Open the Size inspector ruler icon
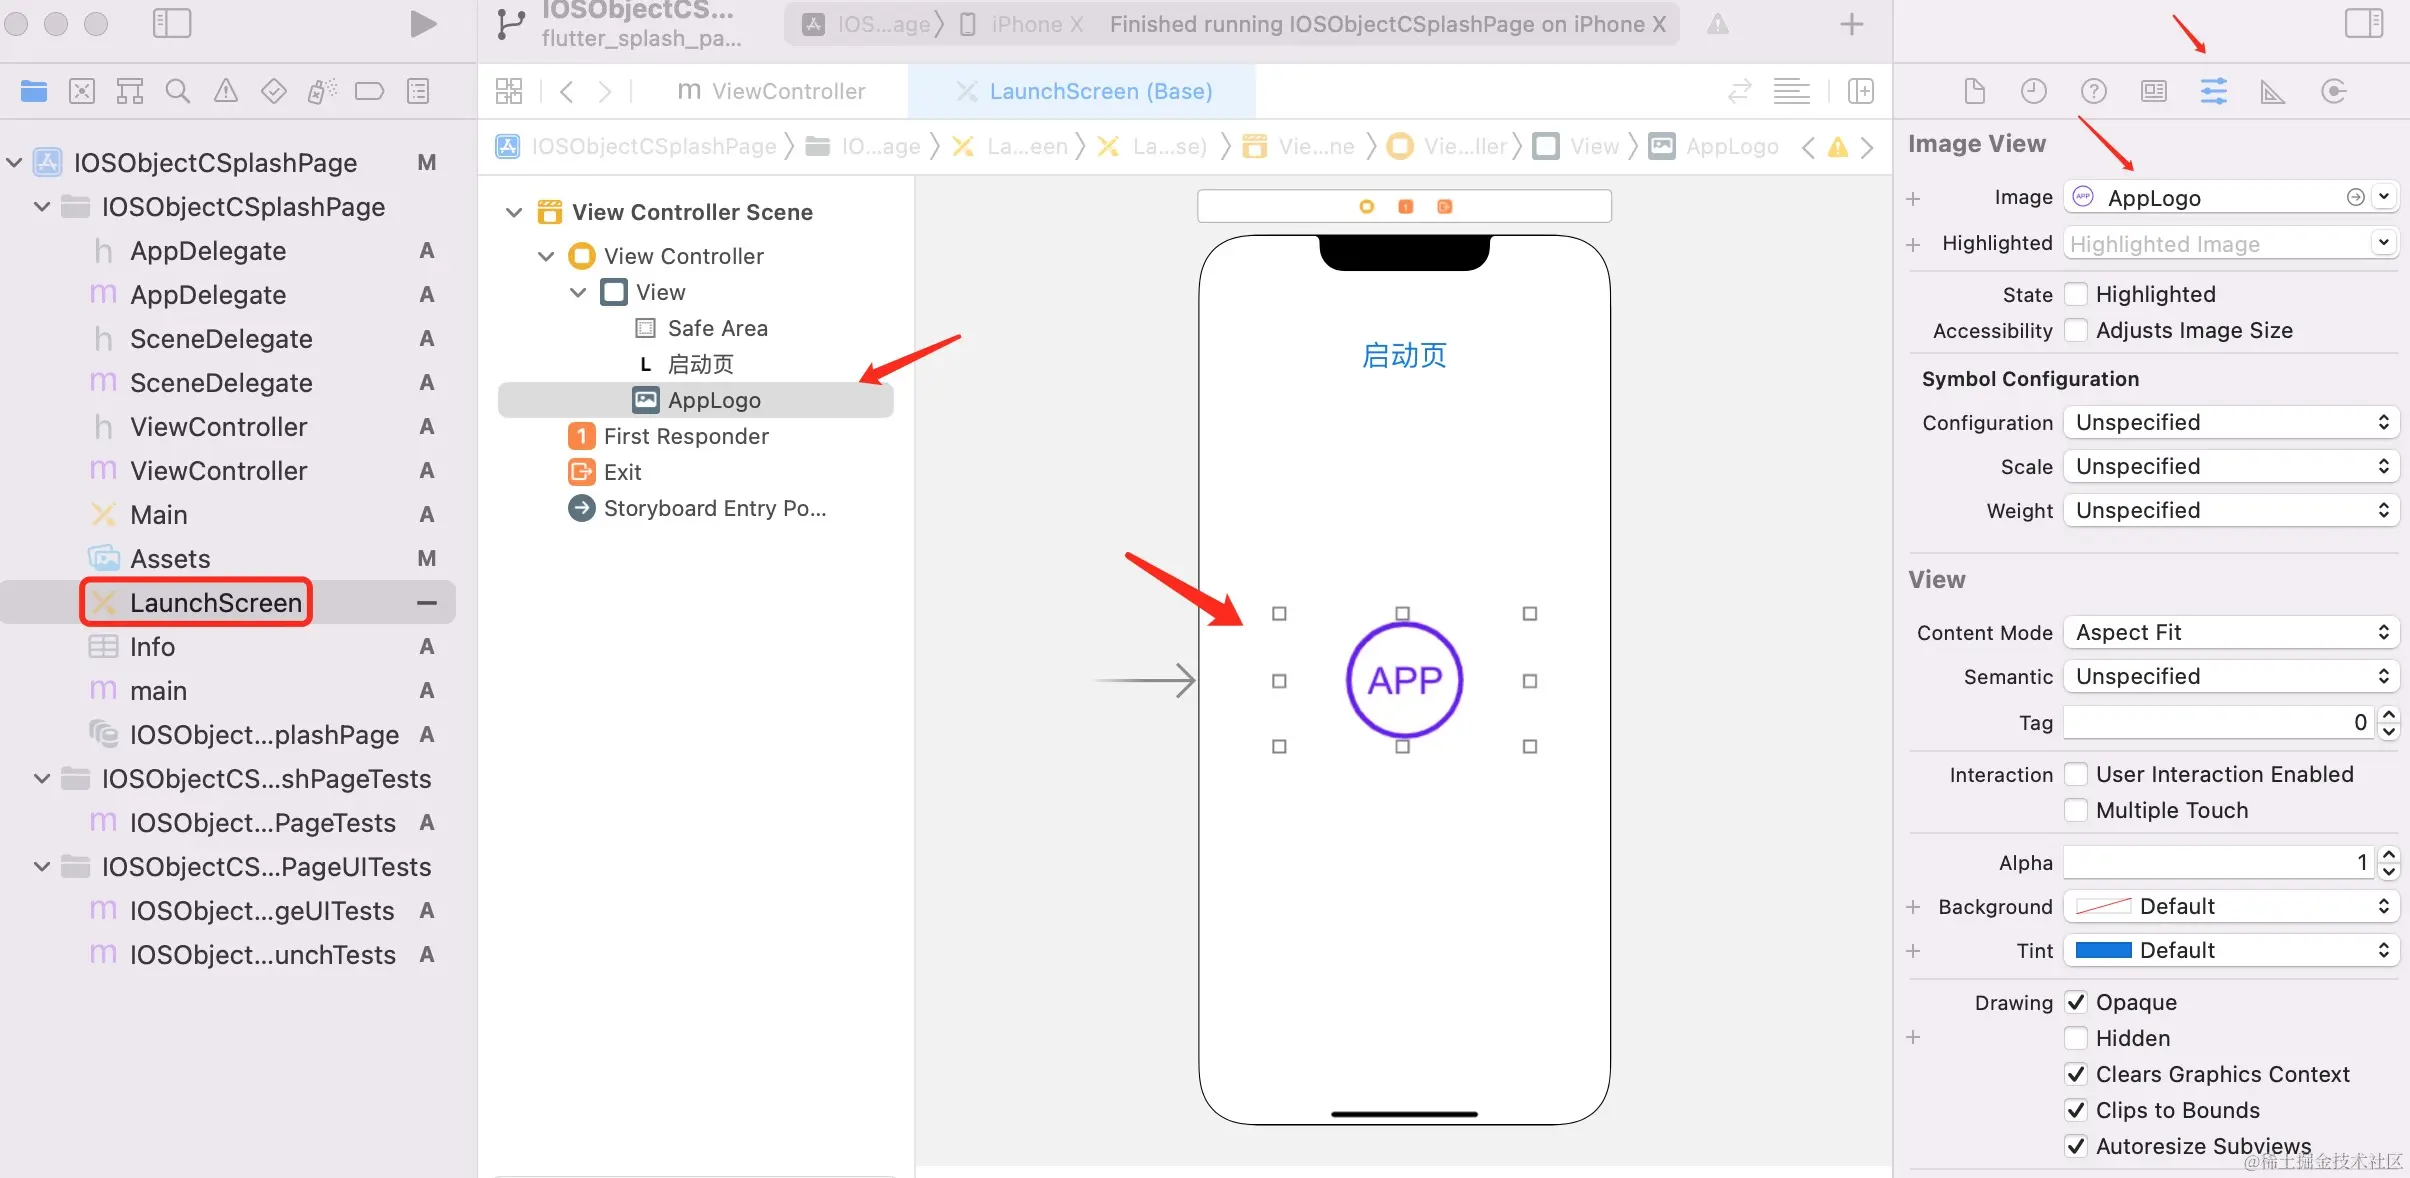 click(x=2272, y=92)
